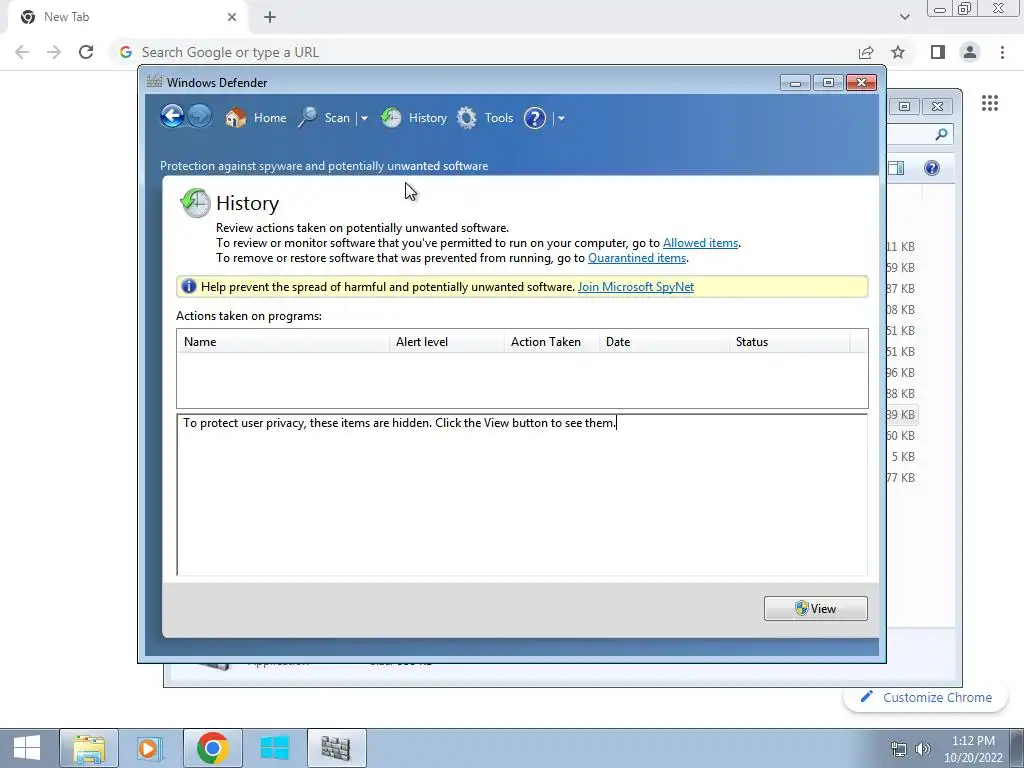Click the info icon in yellow banner
This screenshot has height=768, width=1024.
point(189,286)
